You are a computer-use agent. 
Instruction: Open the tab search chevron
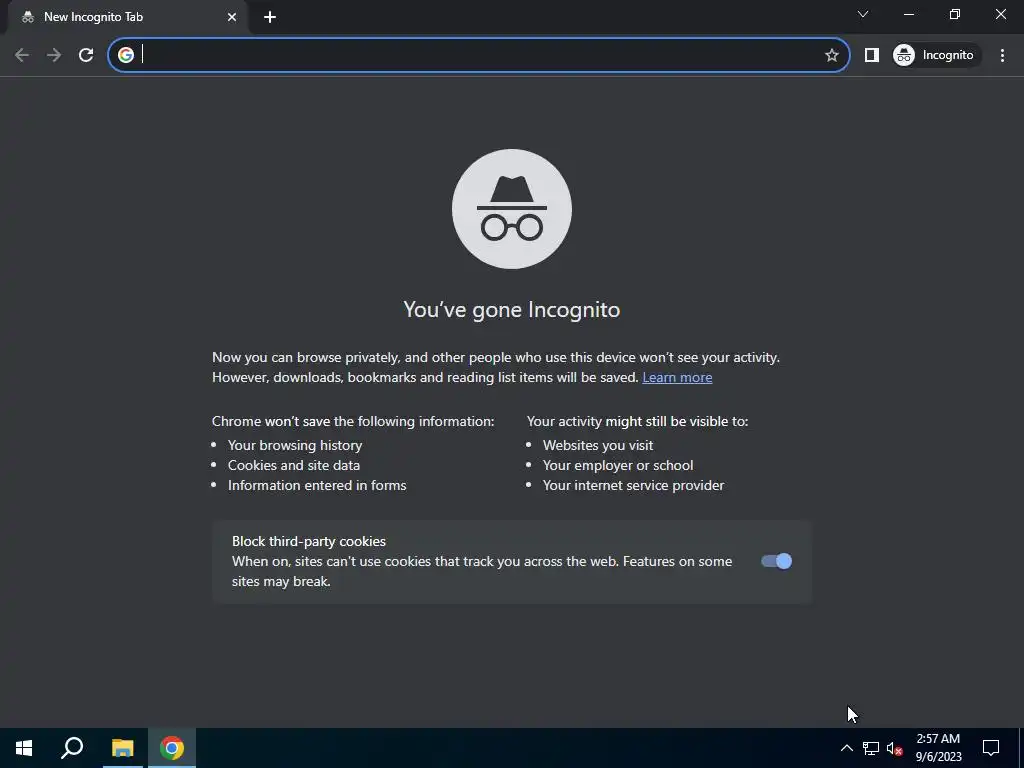pyautogui.click(x=863, y=14)
